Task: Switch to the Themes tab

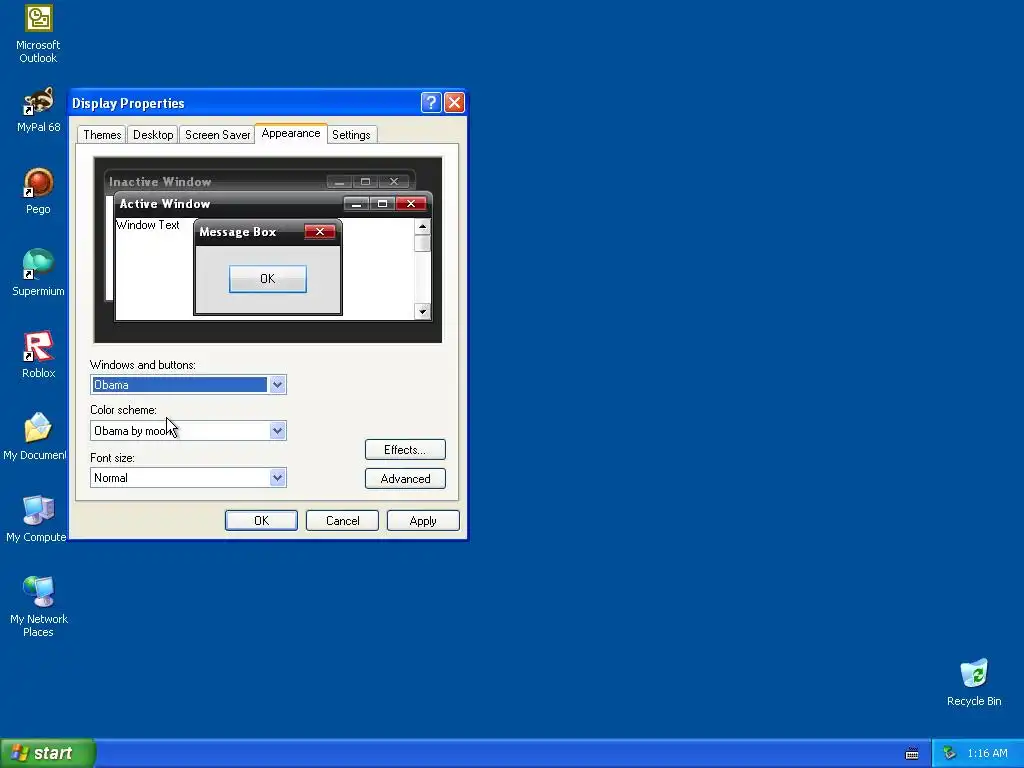Action: pos(102,135)
